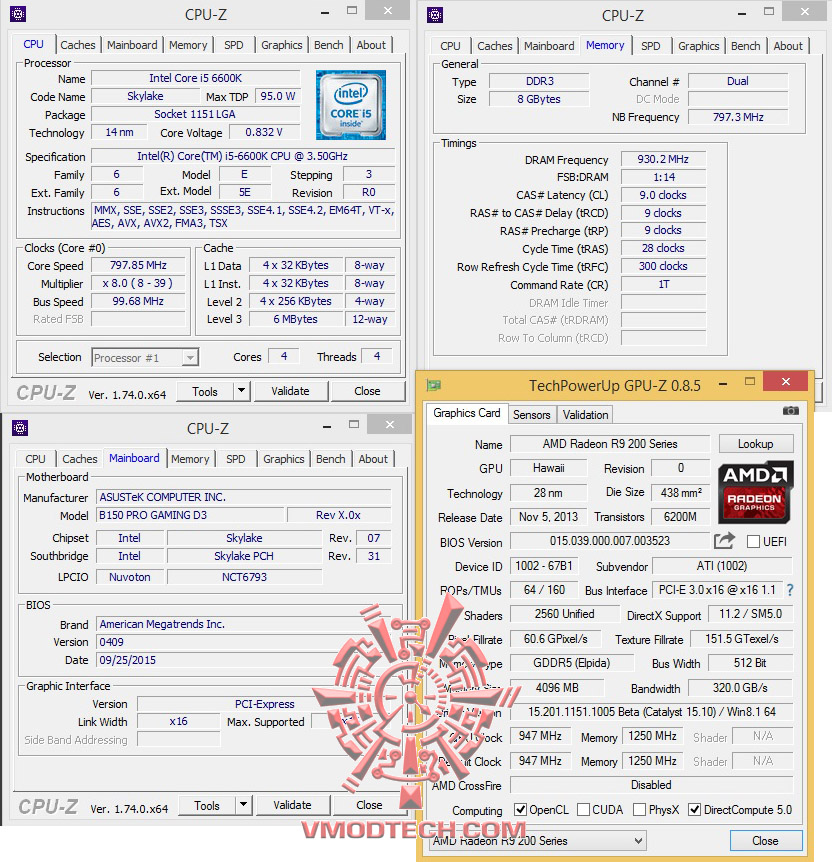Click the Bus Interface question mark help
The height and width of the screenshot is (862, 832).
click(x=790, y=590)
